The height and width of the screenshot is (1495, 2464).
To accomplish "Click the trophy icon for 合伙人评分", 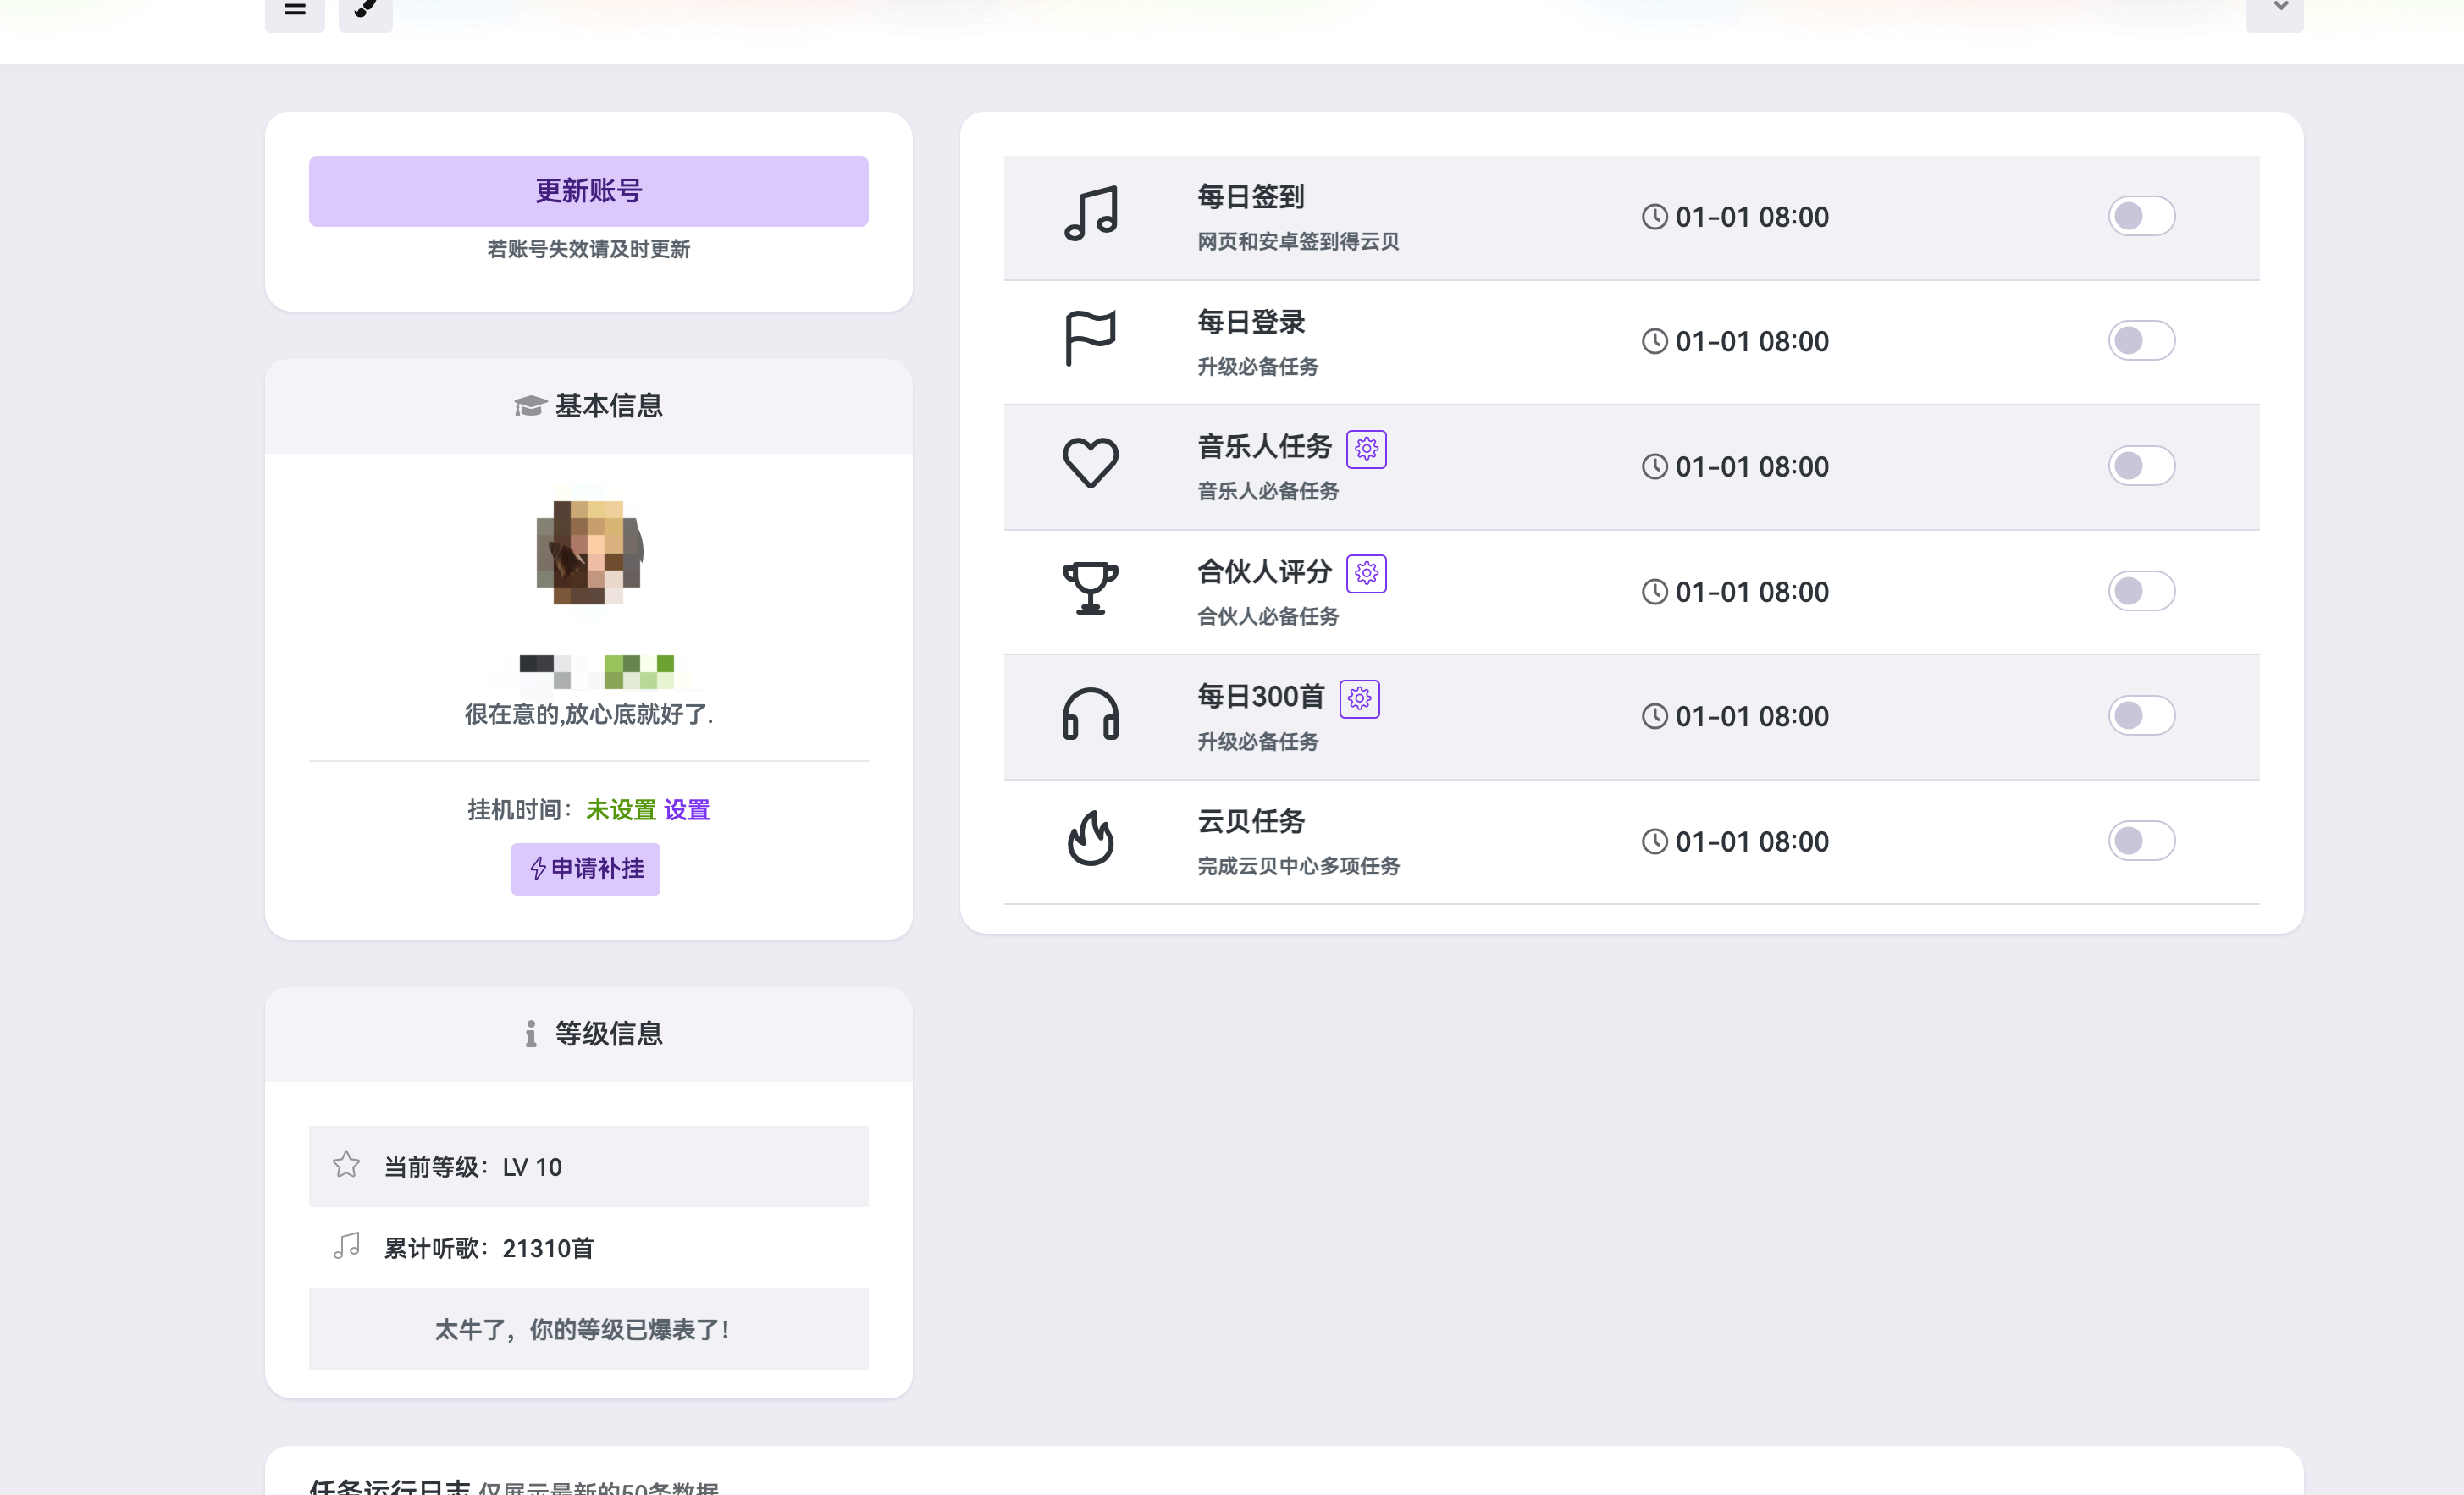I will (1091, 588).
